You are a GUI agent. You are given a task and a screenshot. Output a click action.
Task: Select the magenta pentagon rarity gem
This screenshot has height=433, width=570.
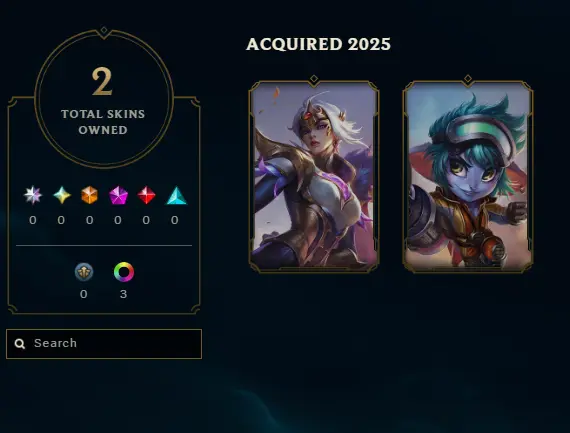(119, 196)
